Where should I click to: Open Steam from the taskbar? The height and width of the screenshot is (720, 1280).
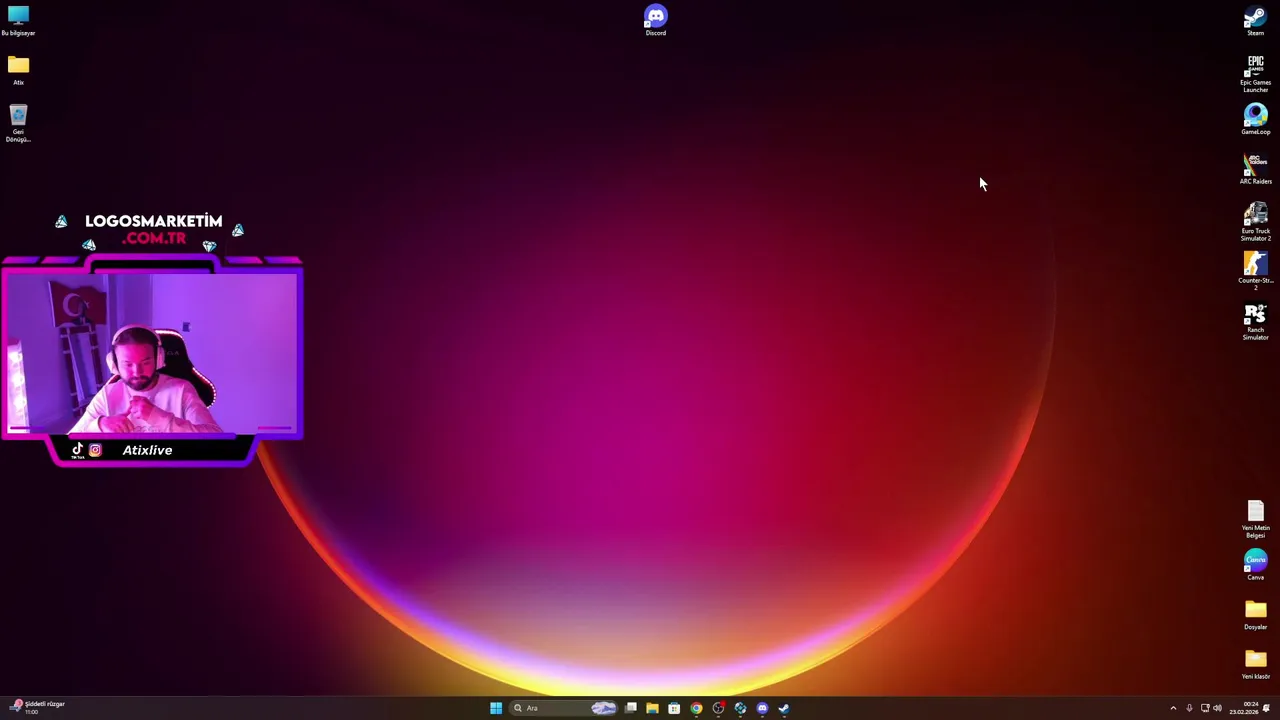[x=784, y=708]
